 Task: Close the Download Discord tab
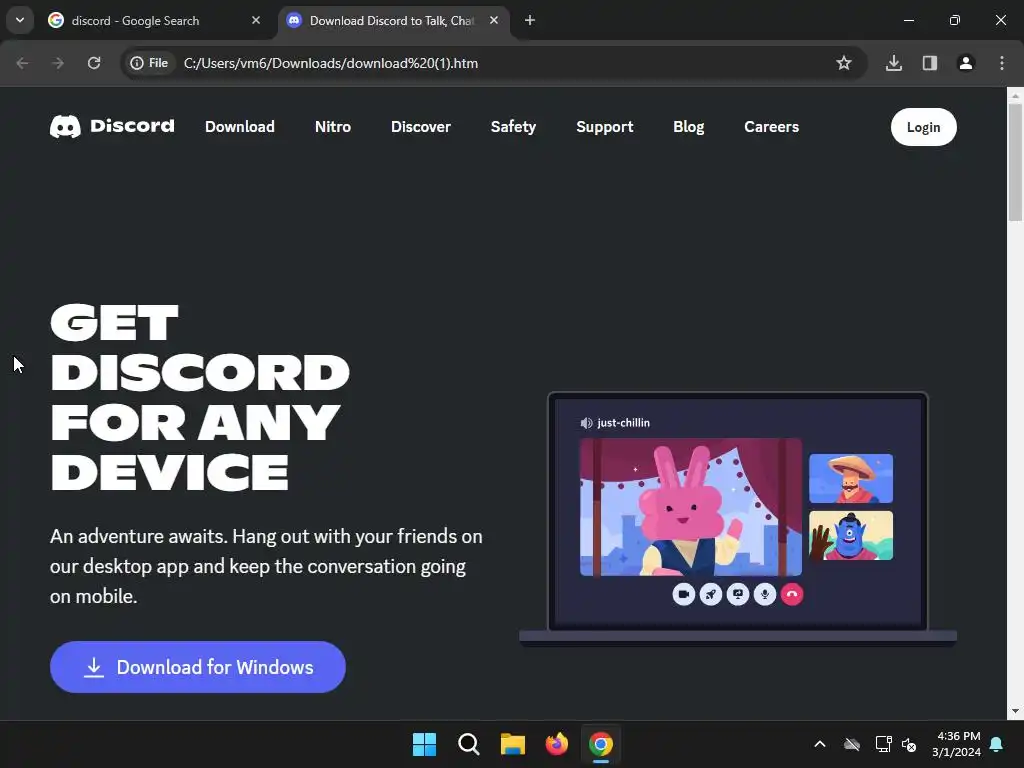click(494, 20)
